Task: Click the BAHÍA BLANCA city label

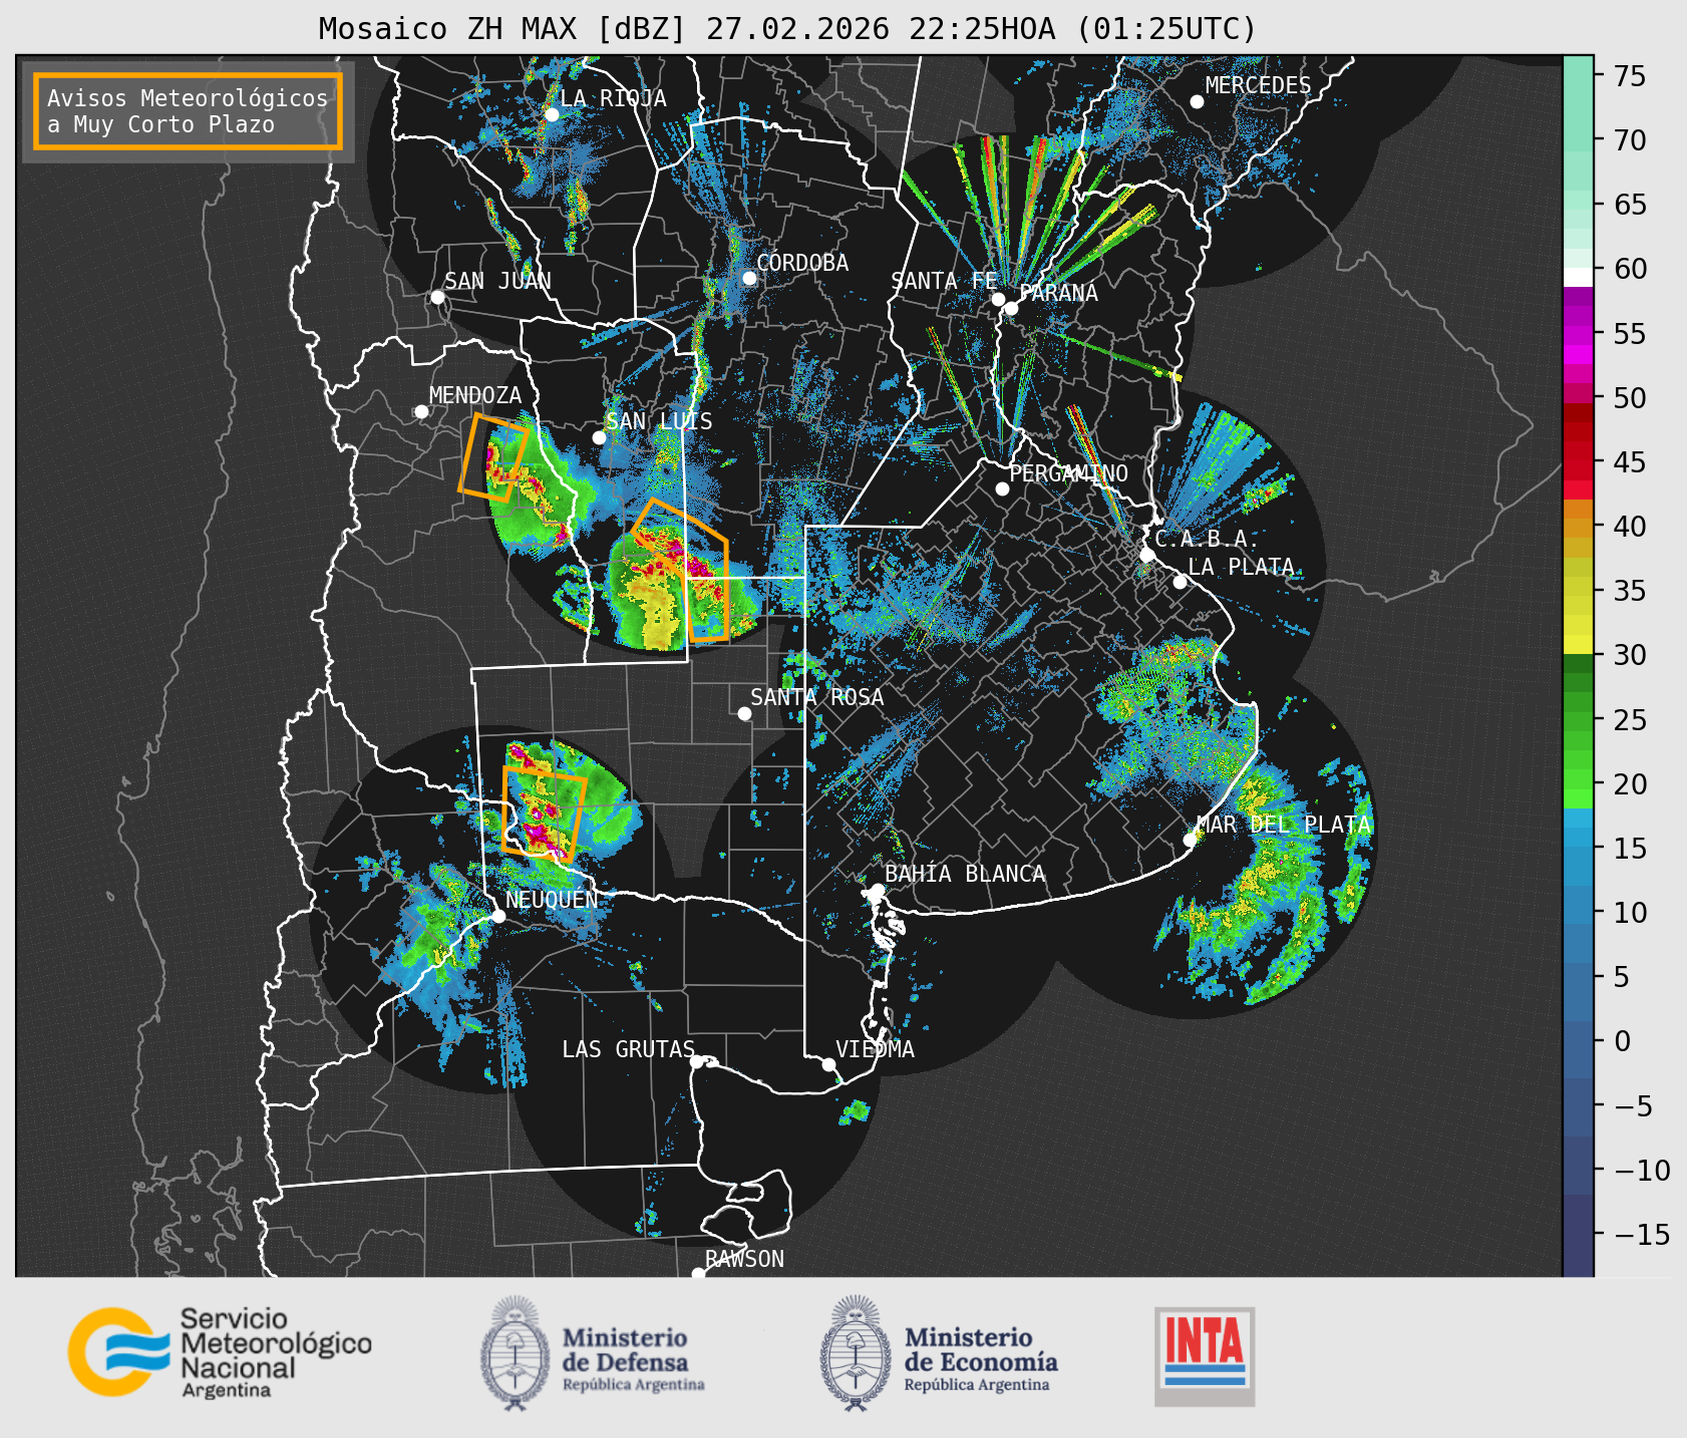Action: pyautogui.click(x=965, y=874)
